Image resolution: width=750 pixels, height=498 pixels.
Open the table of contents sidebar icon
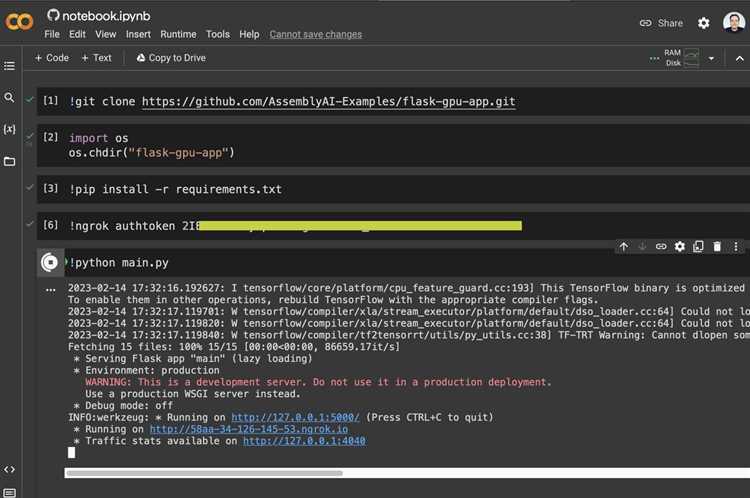pos(9,66)
